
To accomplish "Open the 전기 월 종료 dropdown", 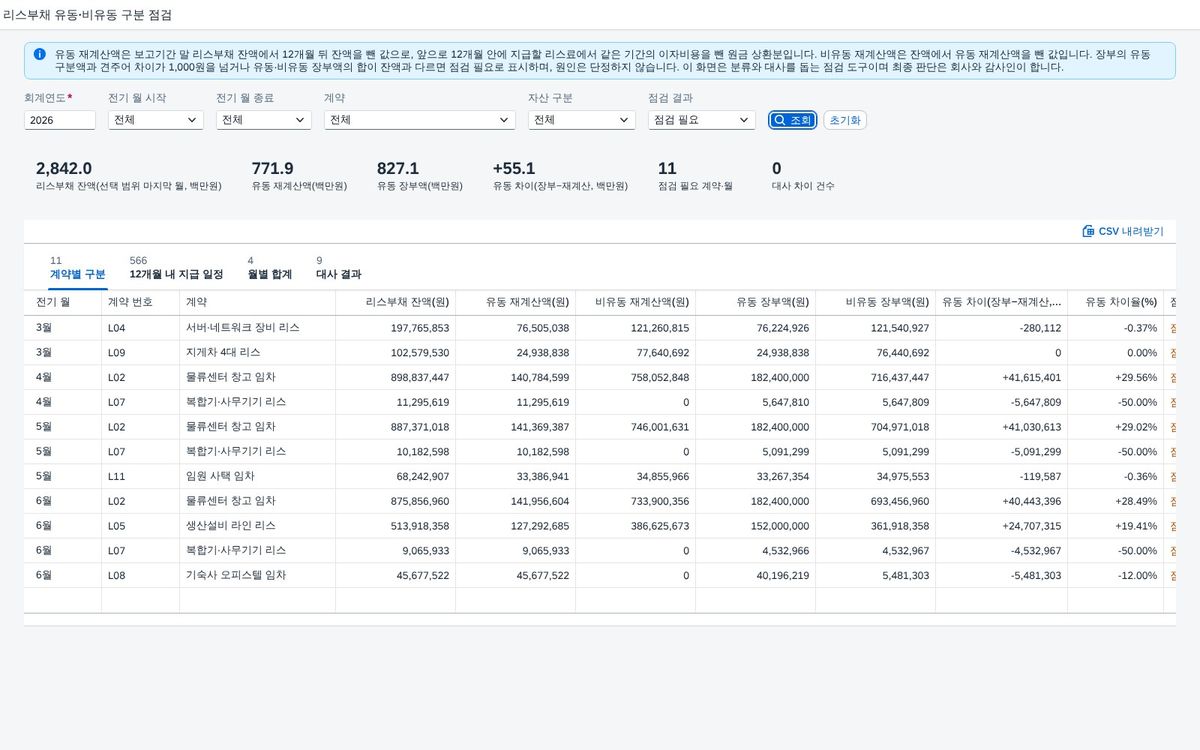I will (x=264, y=120).
